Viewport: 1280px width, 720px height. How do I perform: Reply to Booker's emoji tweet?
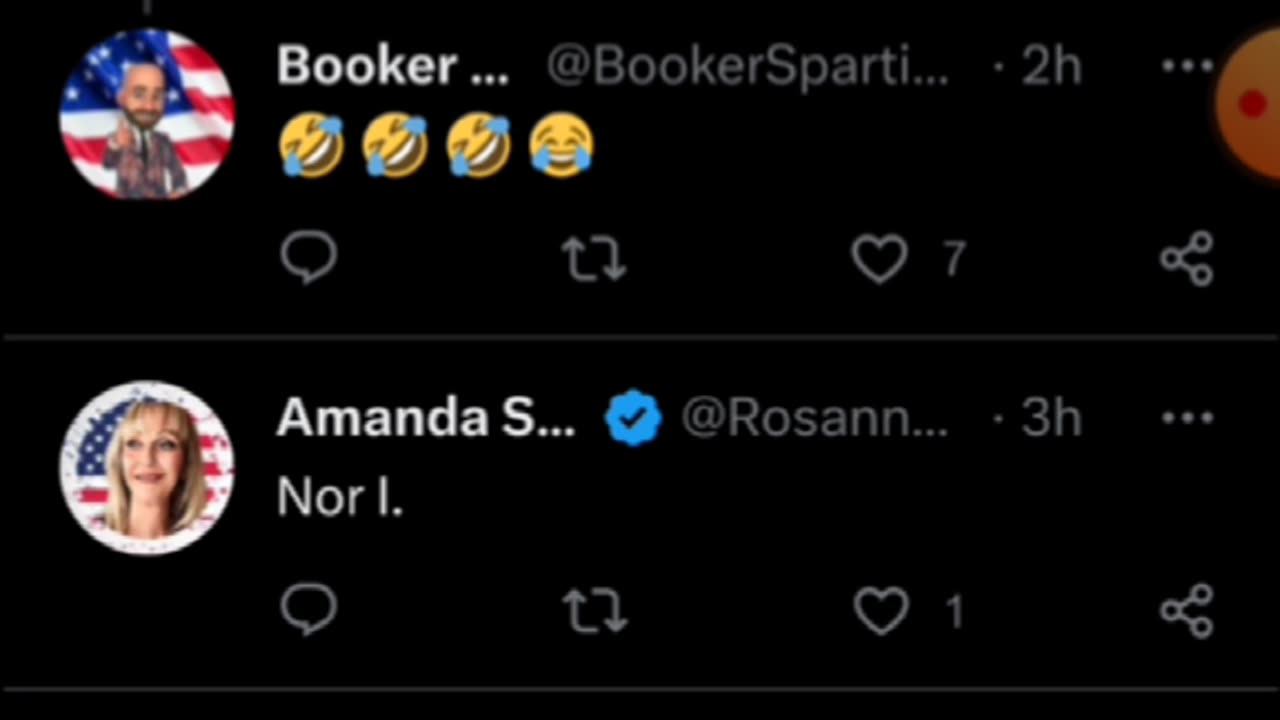pos(309,258)
